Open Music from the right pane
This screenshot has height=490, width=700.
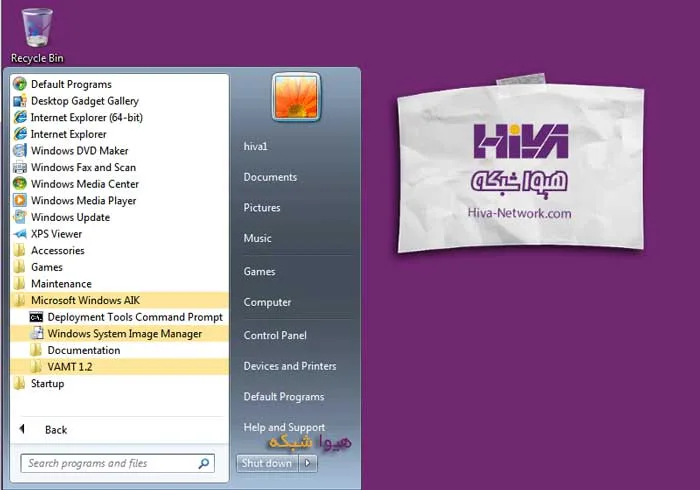pyautogui.click(x=258, y=238)
